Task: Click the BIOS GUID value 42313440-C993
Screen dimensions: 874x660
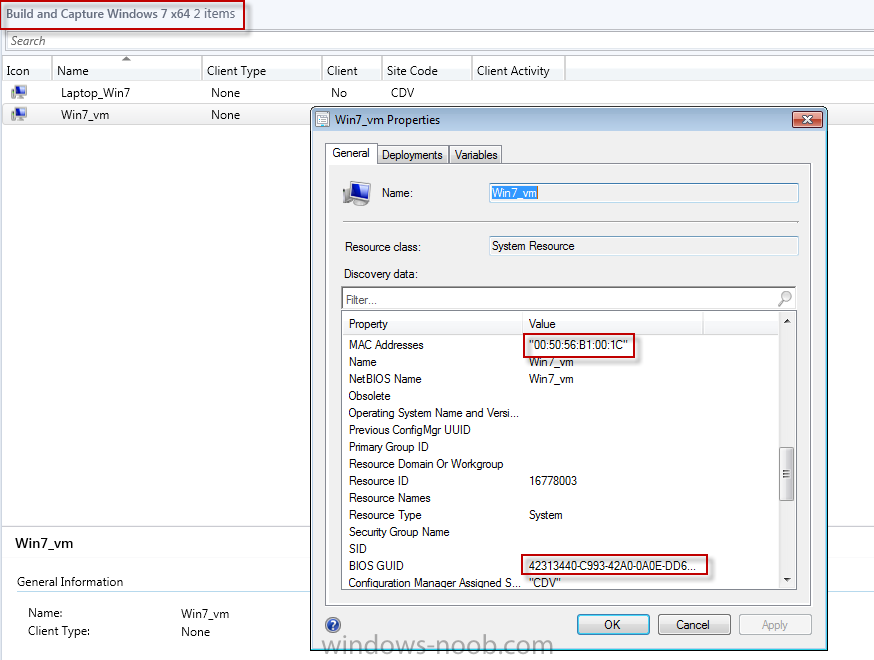Action: (x=612, y=566)
